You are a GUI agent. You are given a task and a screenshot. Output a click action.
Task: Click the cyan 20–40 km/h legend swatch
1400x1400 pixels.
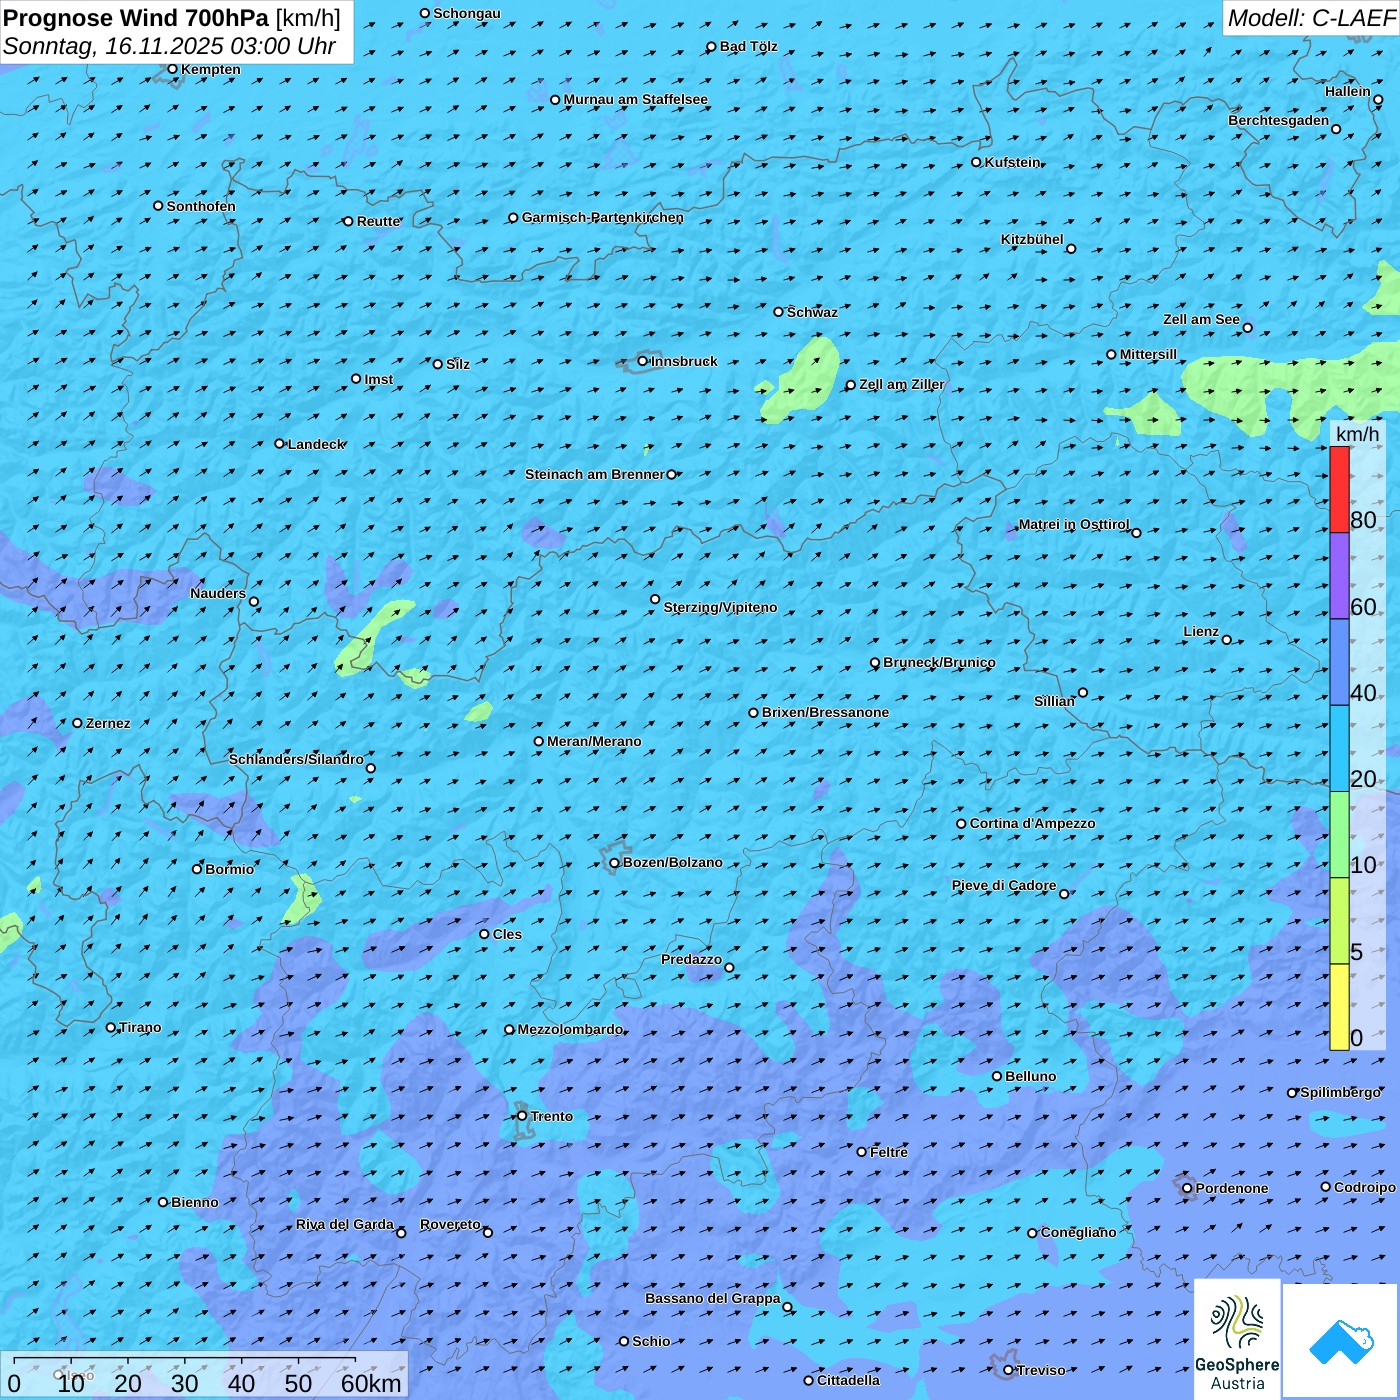(x=1339, y=749)
